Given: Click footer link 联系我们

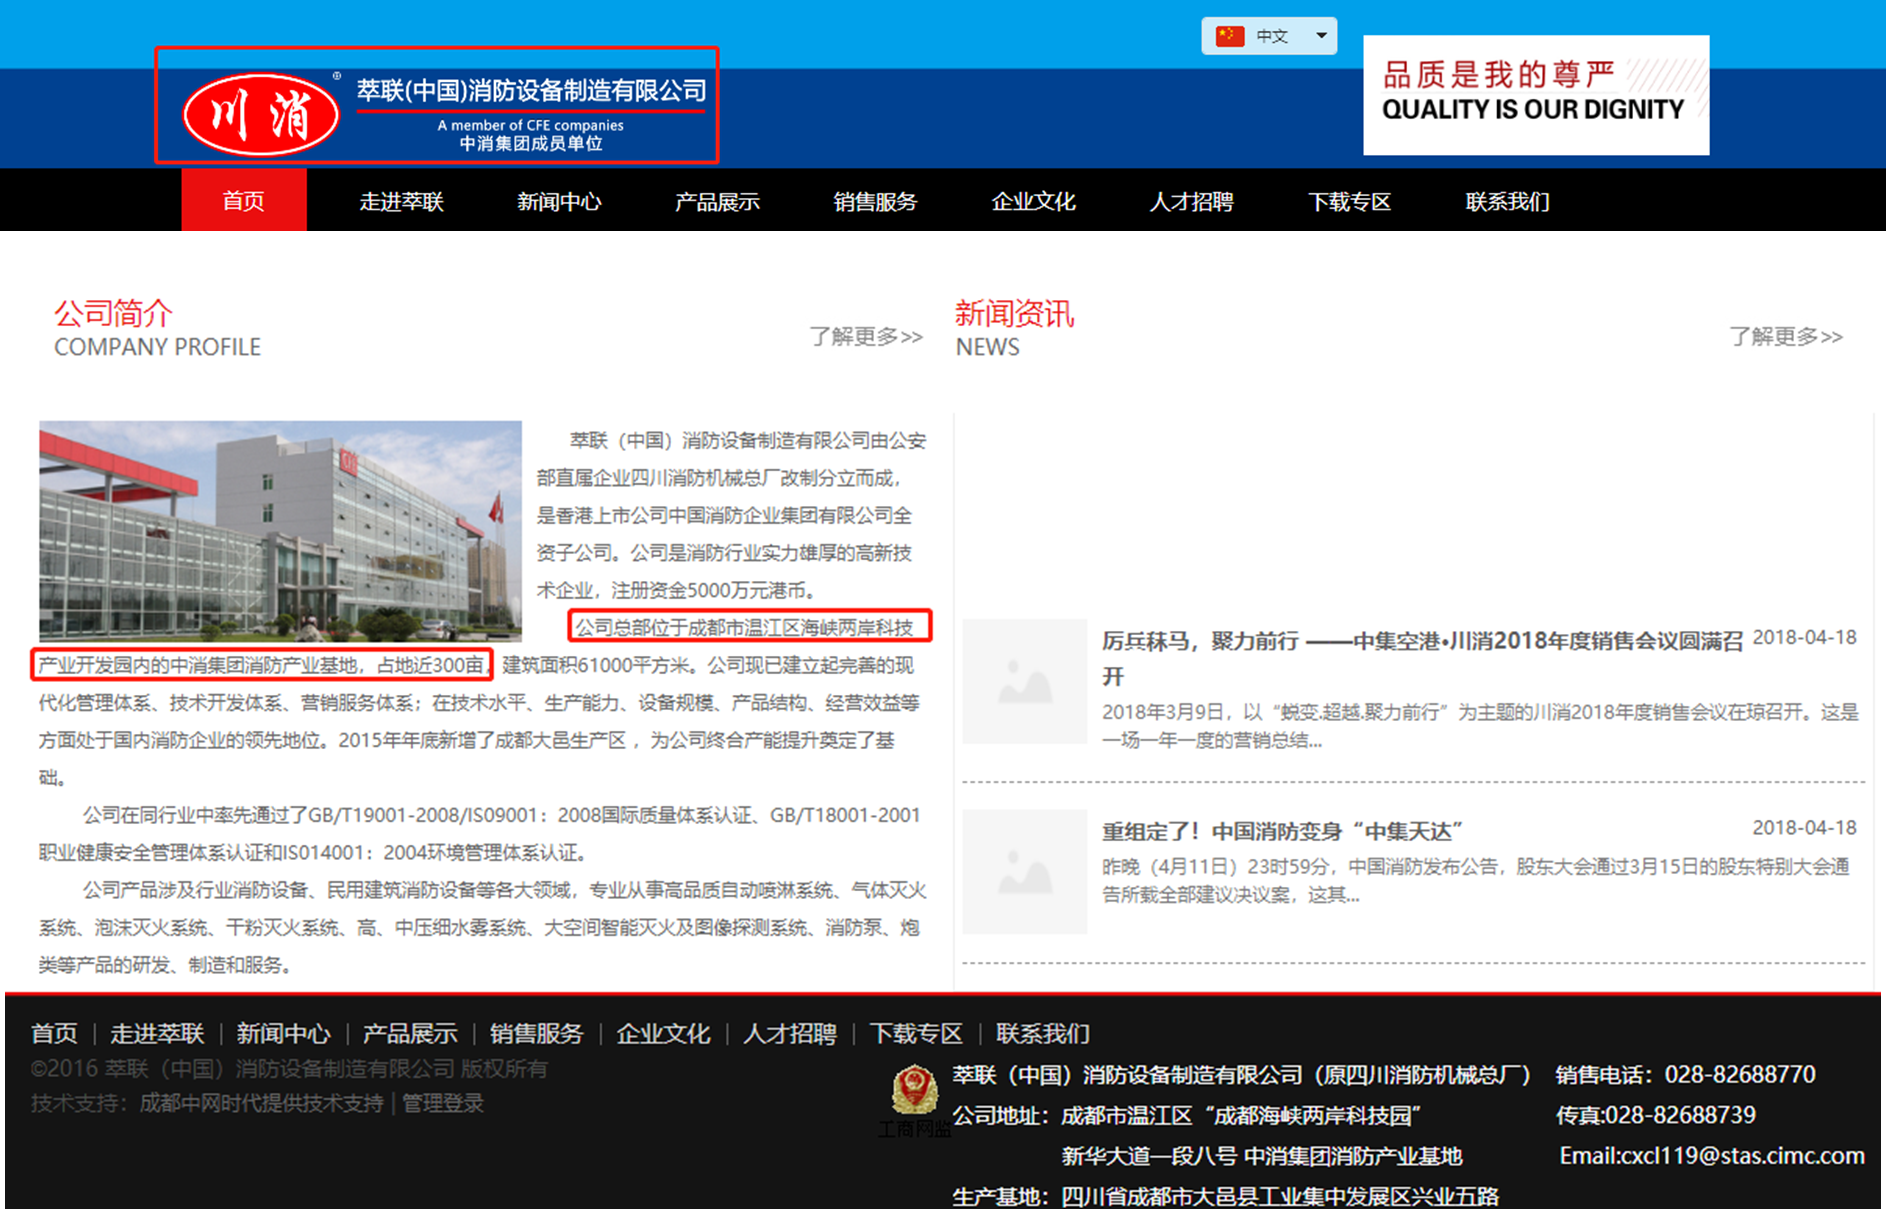Looking at the screenshot, I should (1043, 1033).
